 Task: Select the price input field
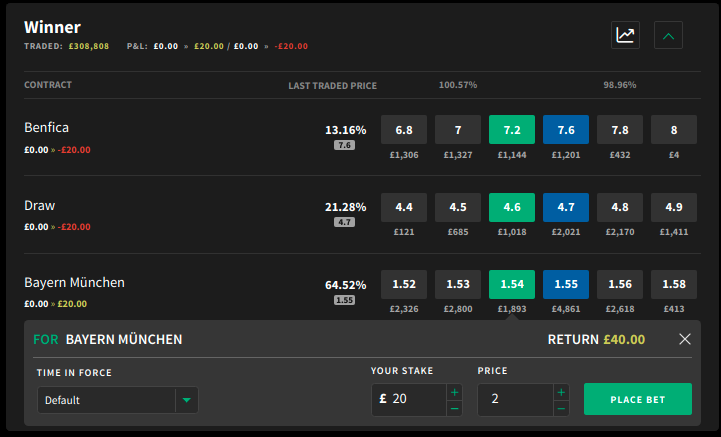coord(515,399)
